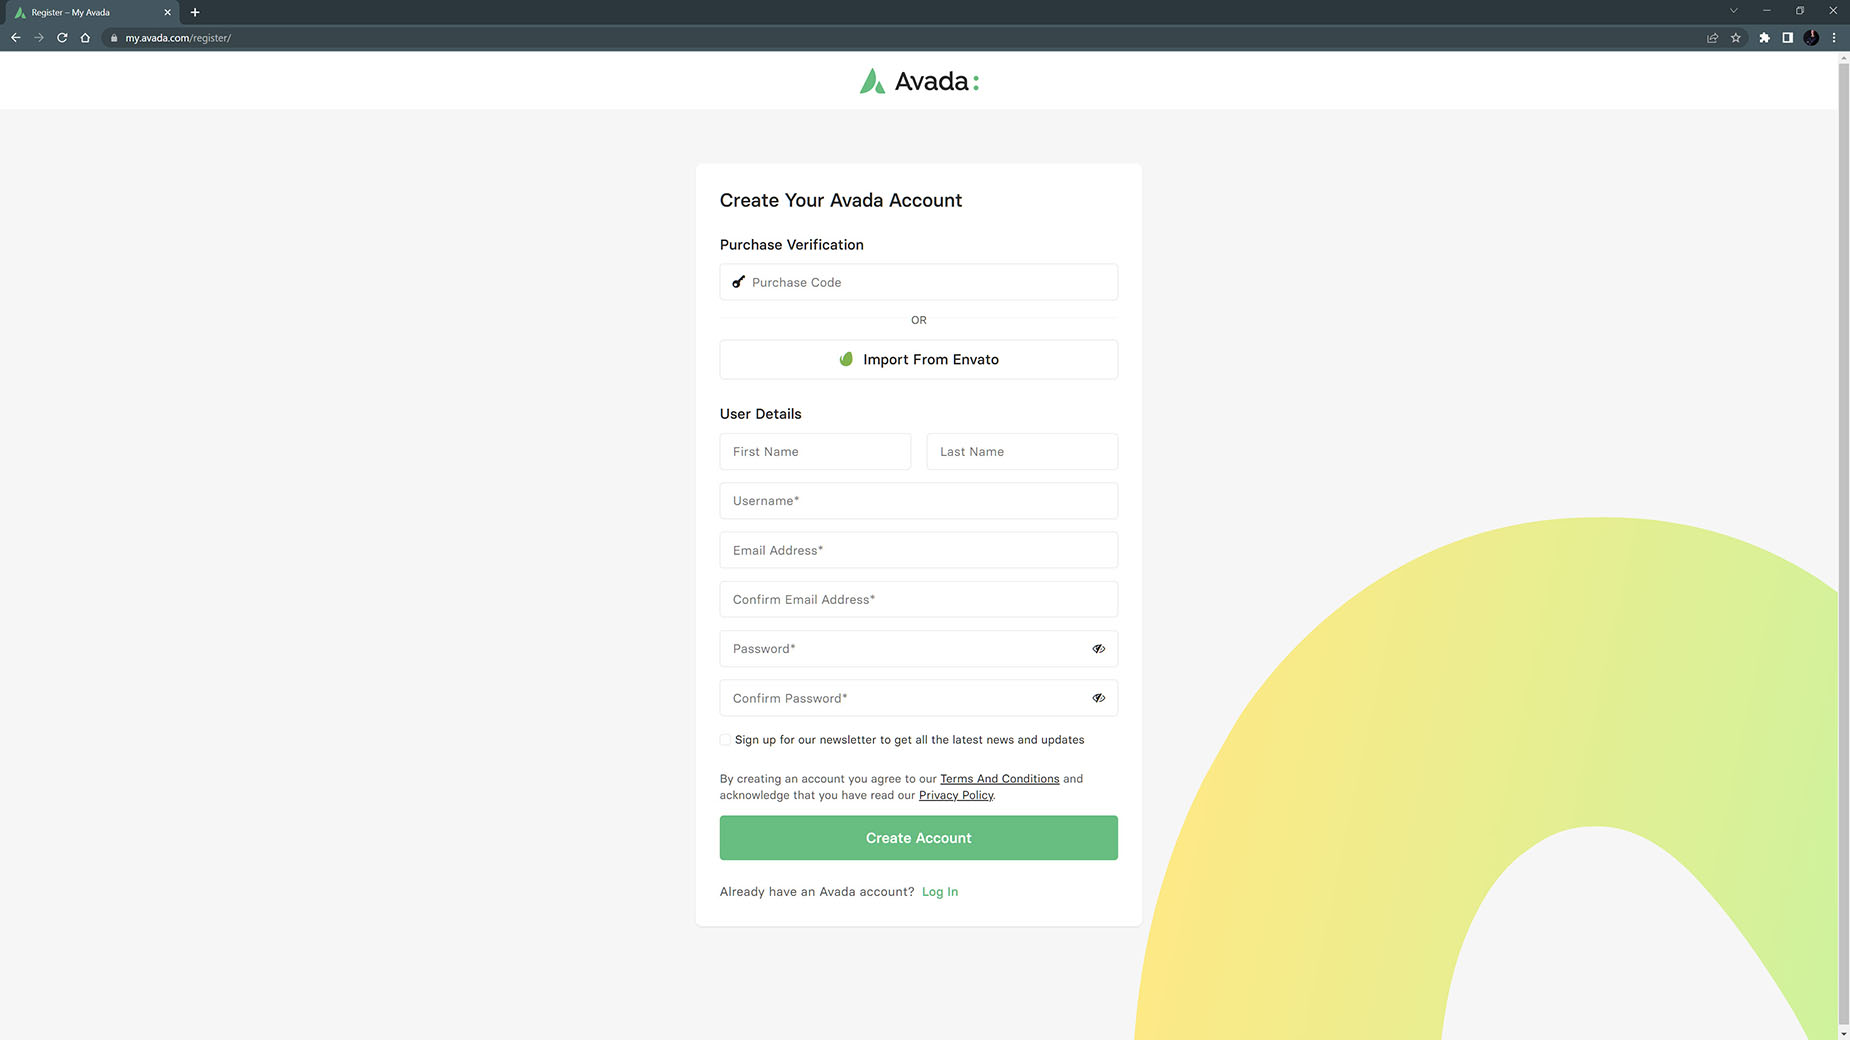Screen dimensions: 1850x1040
Task: Focus the Purchase Code input field
Action: tap(919, 282)
